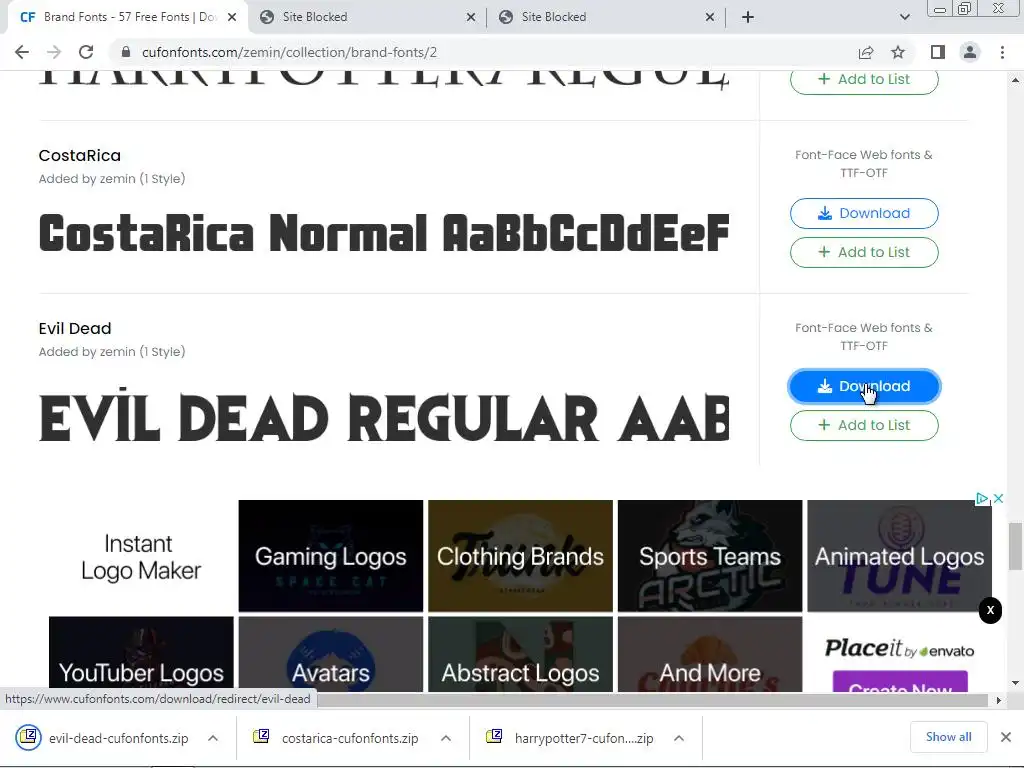Image resolution: width=1024 pixels, height=768 pixels.
Task: Close the downloads bar
Action: 1006,737
